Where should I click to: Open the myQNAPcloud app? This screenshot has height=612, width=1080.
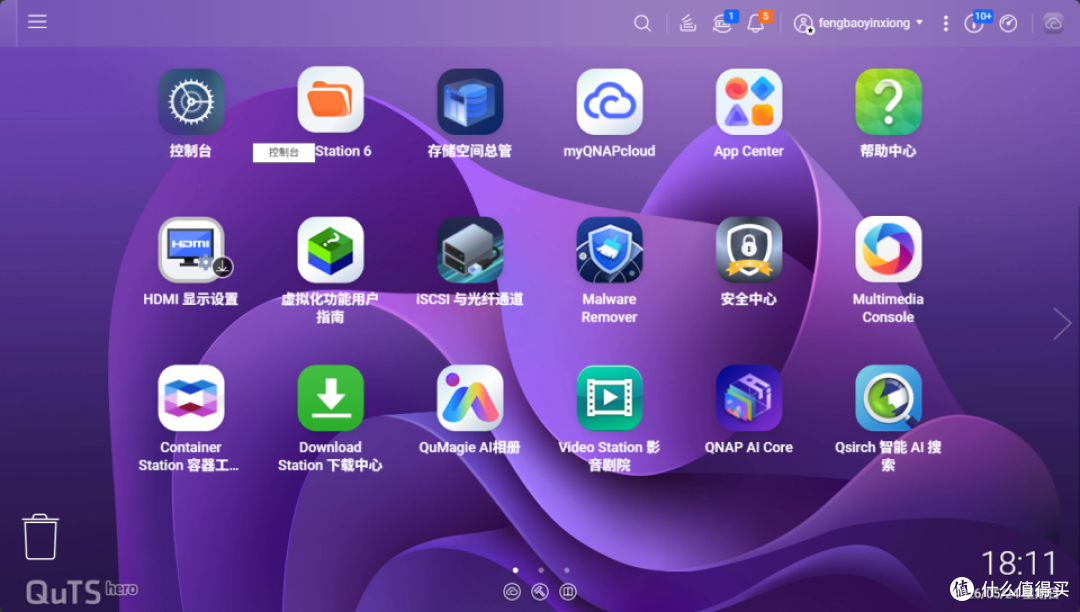point(610,102)
